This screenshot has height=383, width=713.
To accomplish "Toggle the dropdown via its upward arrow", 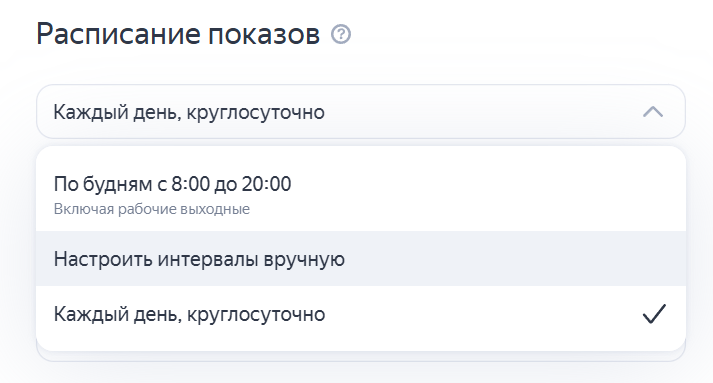I will click(x=653, y=112).
